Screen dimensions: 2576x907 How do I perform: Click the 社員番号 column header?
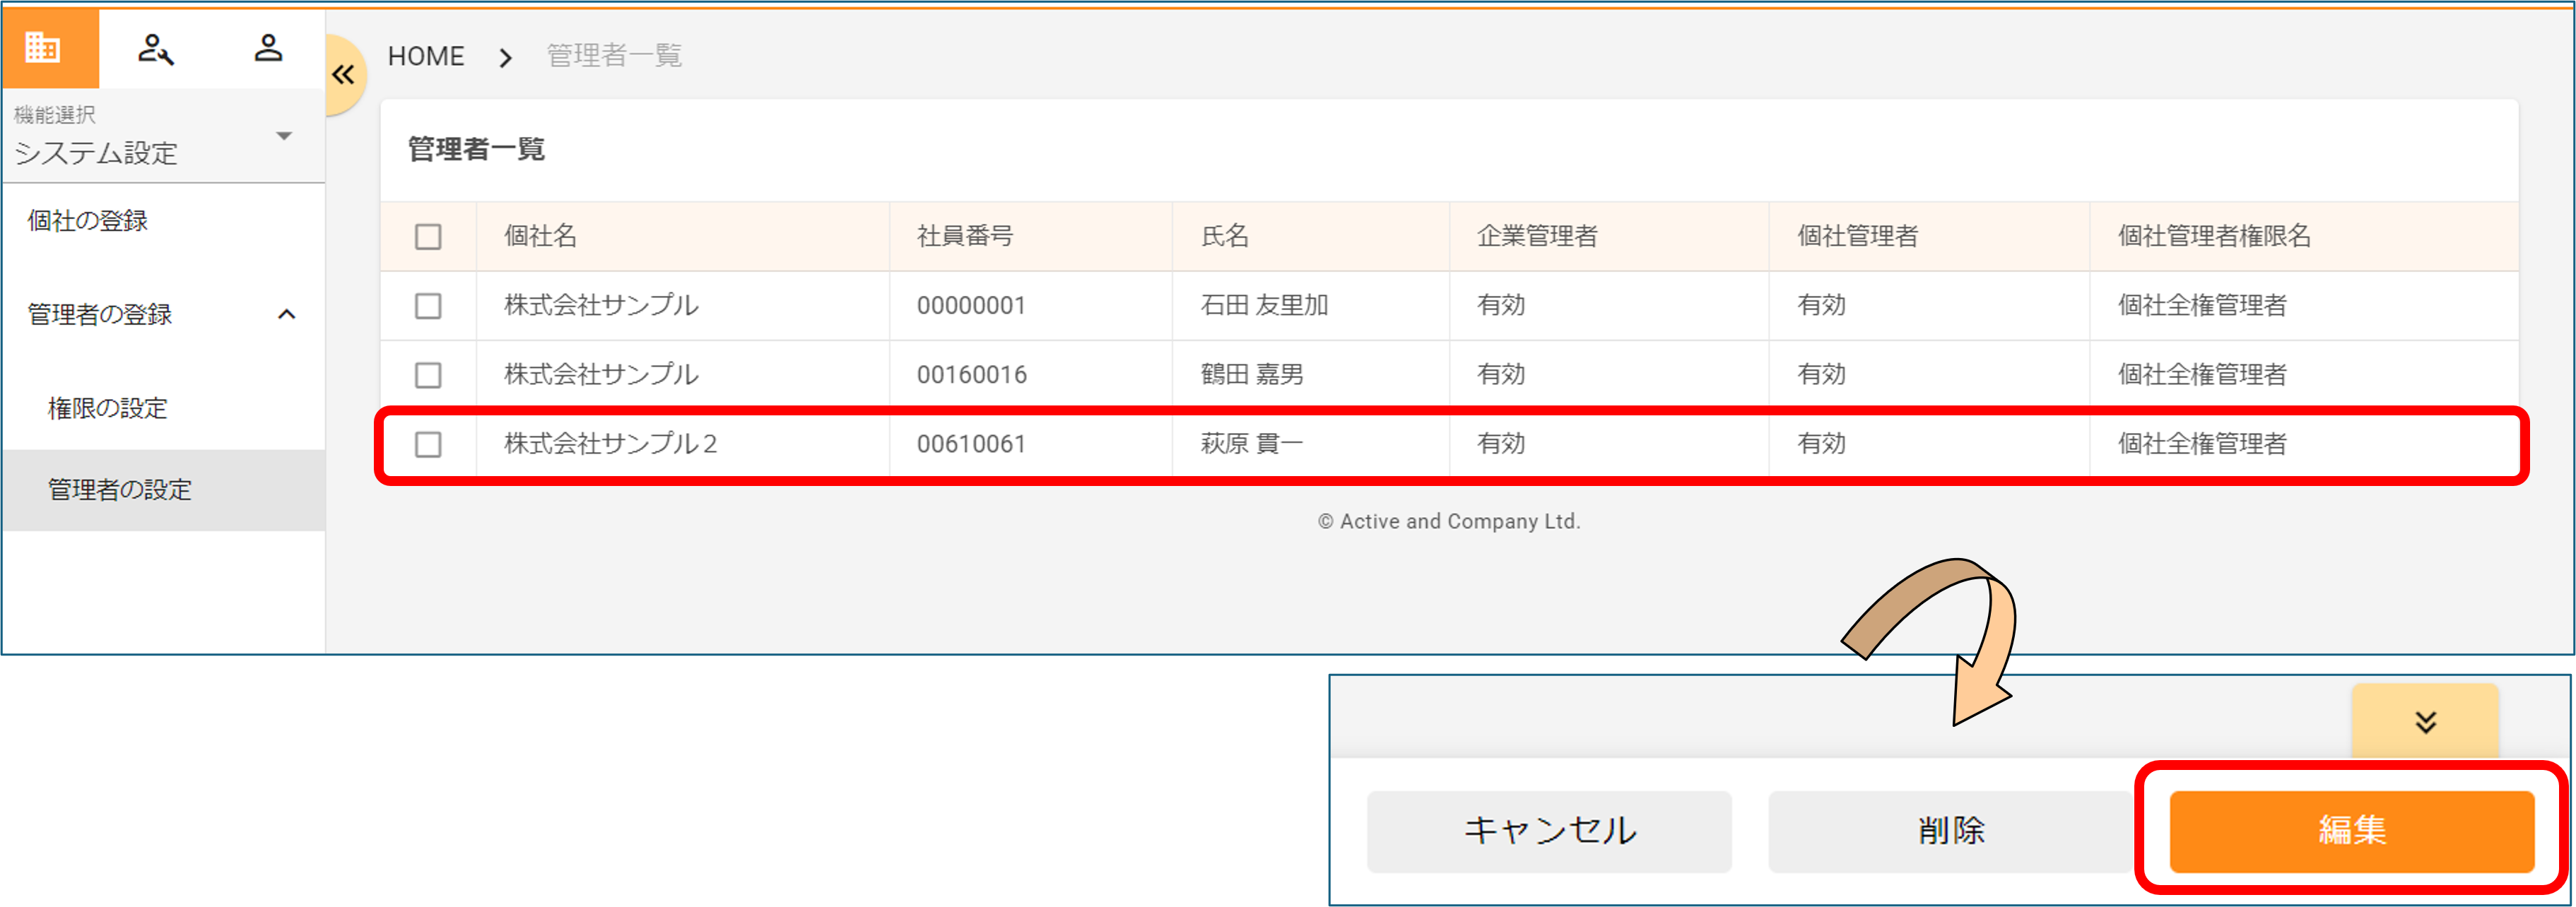(965, 236)
